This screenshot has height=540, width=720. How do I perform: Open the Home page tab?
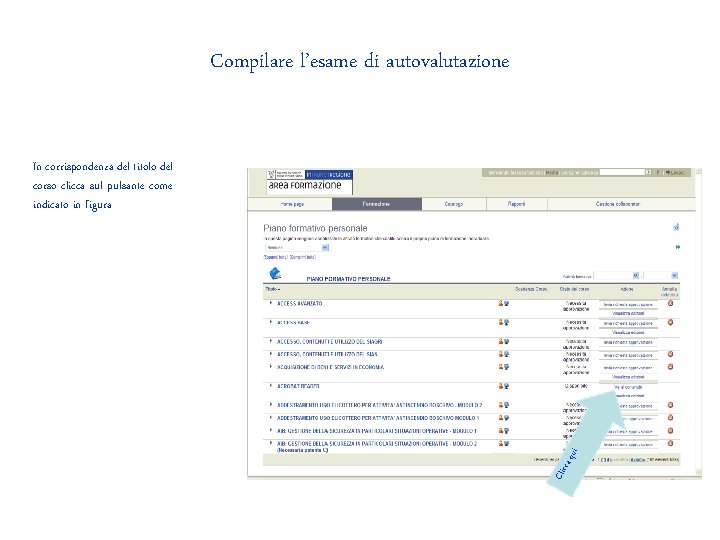tap(292, 204)
